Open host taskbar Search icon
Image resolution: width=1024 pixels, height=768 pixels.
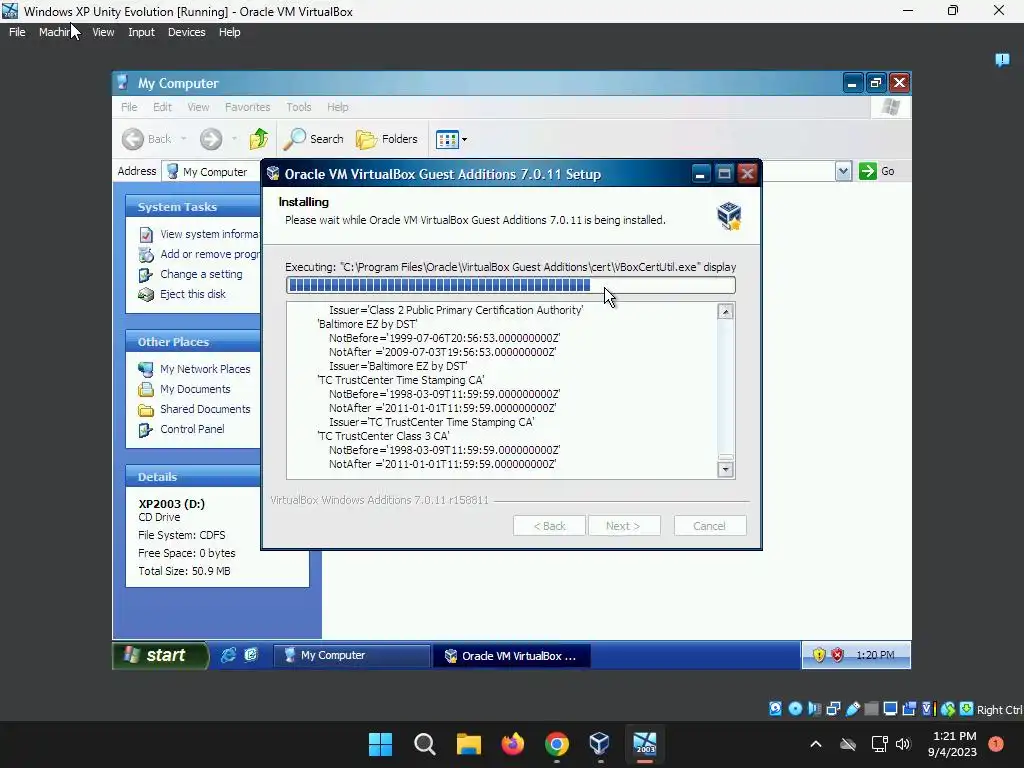(424, 744)
